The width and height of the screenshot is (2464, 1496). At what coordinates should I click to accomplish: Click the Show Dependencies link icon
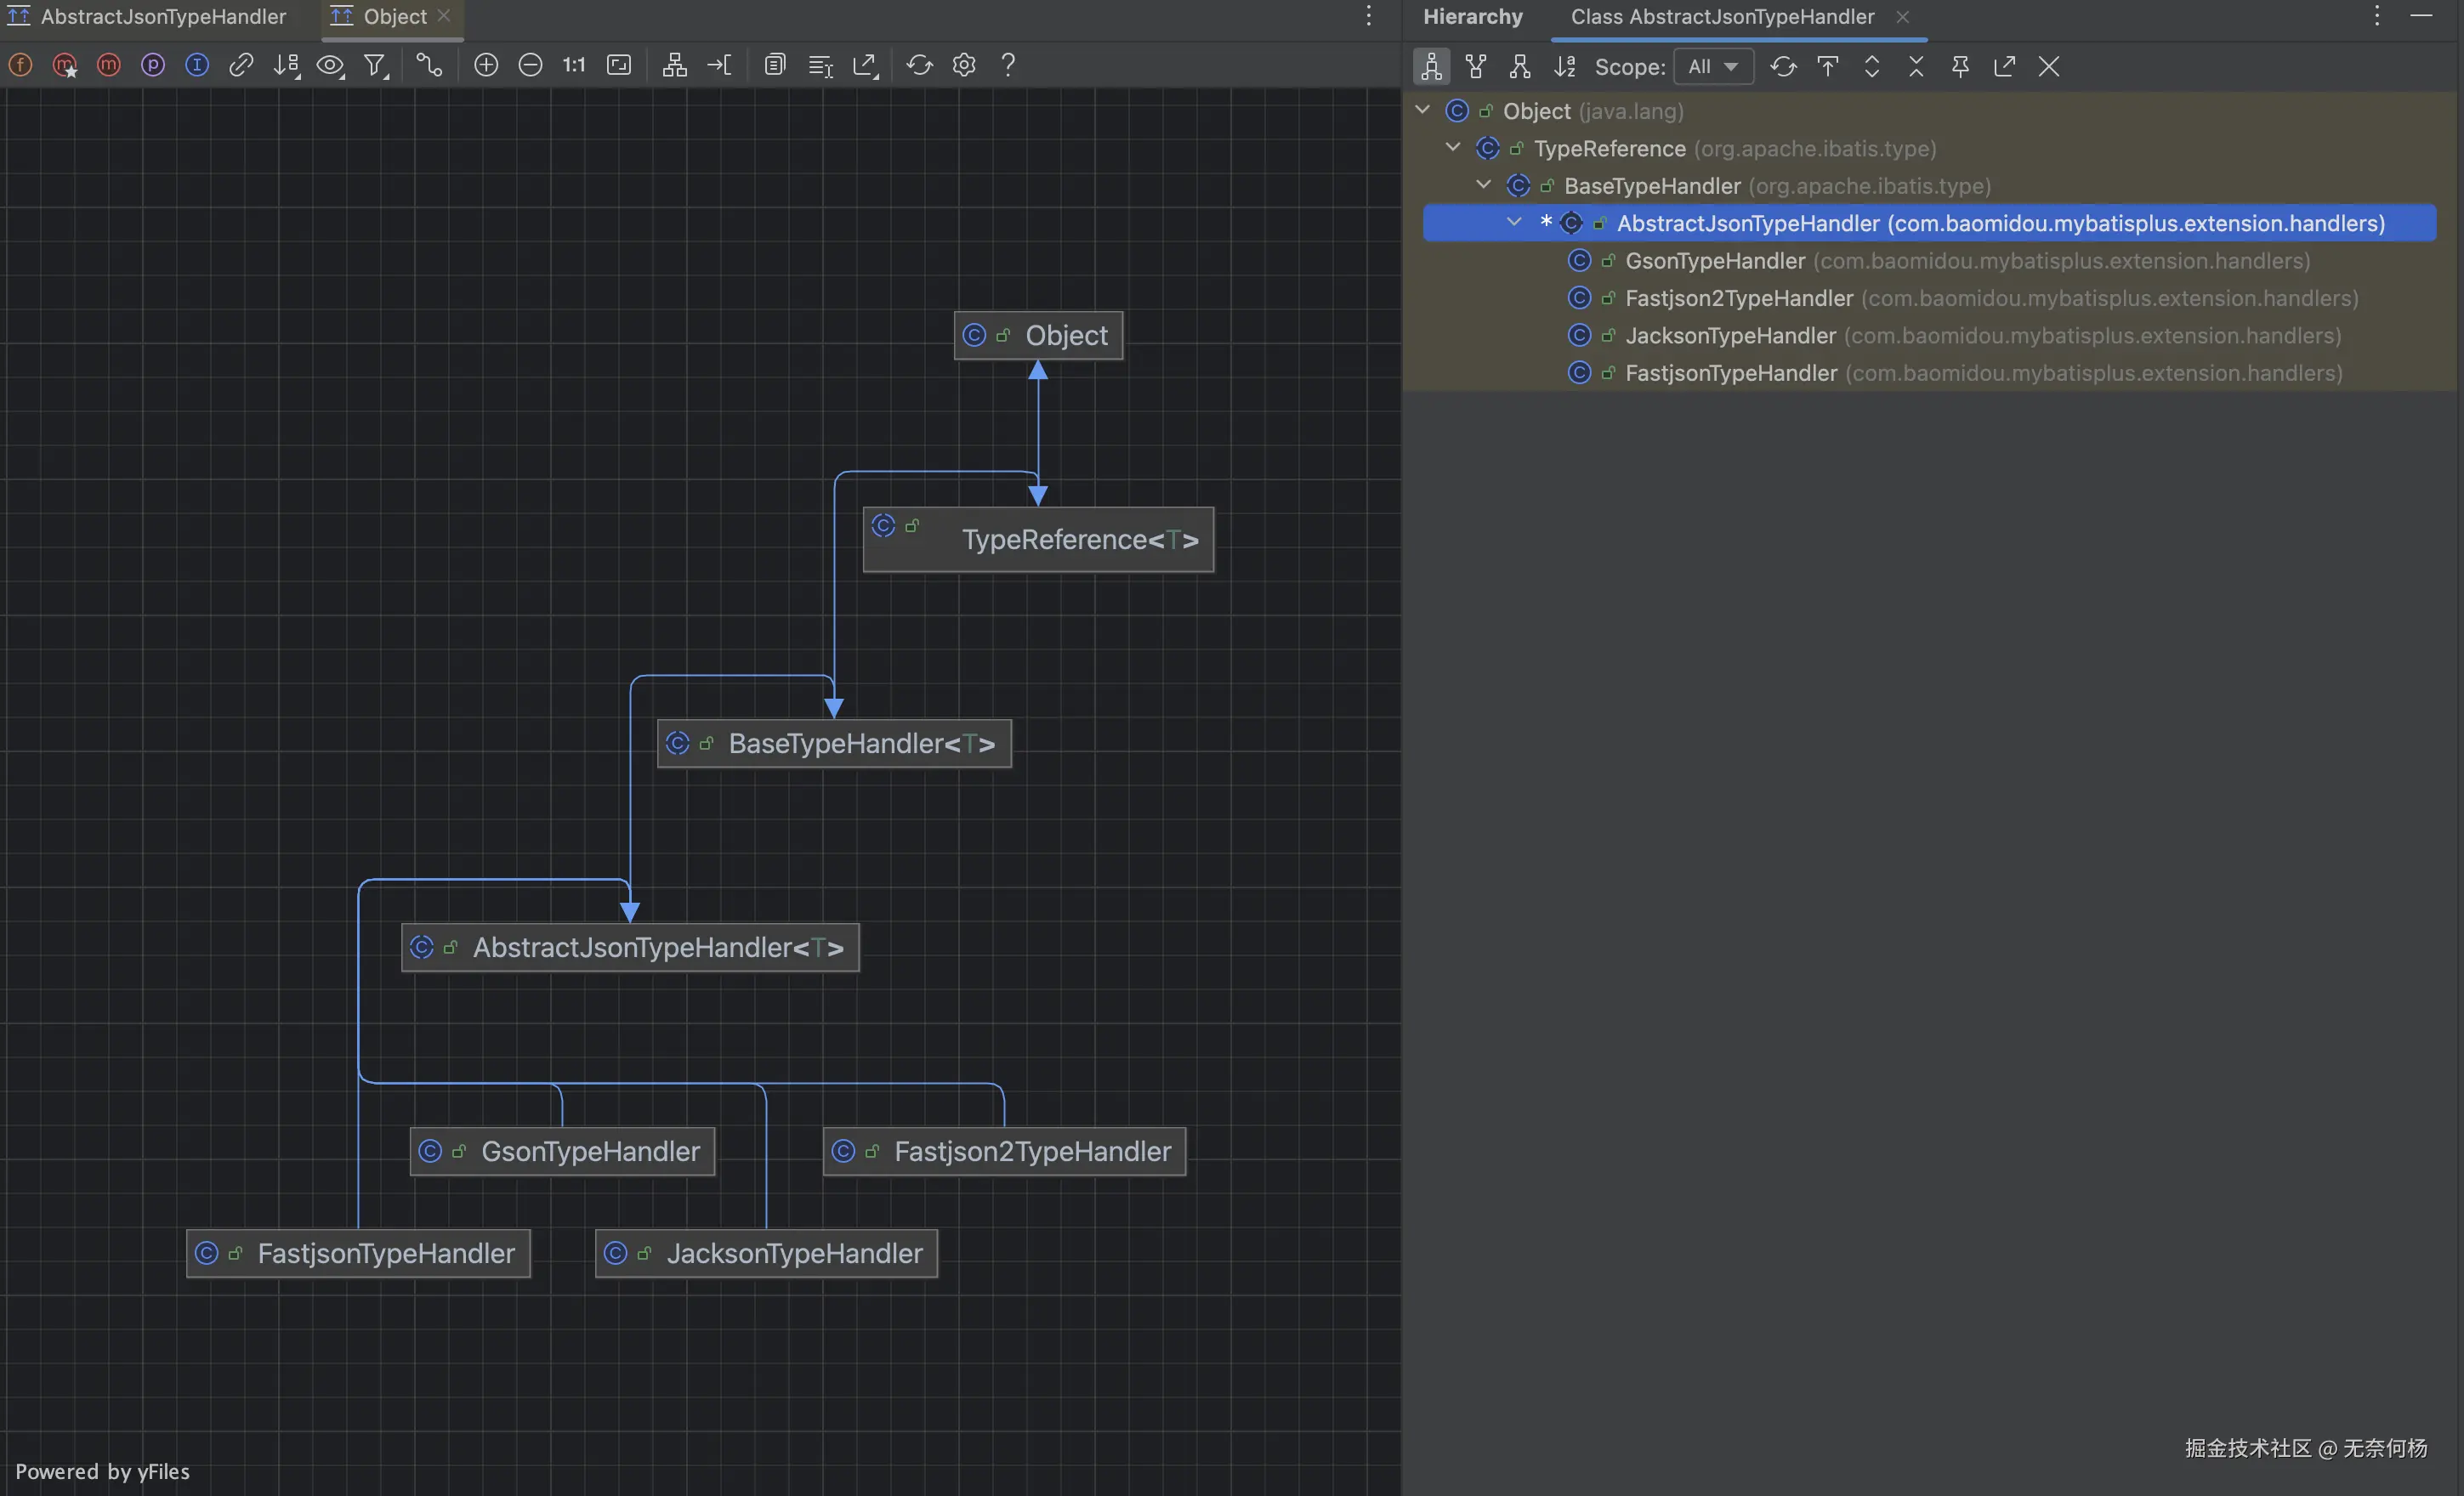[x=241, y=65]
